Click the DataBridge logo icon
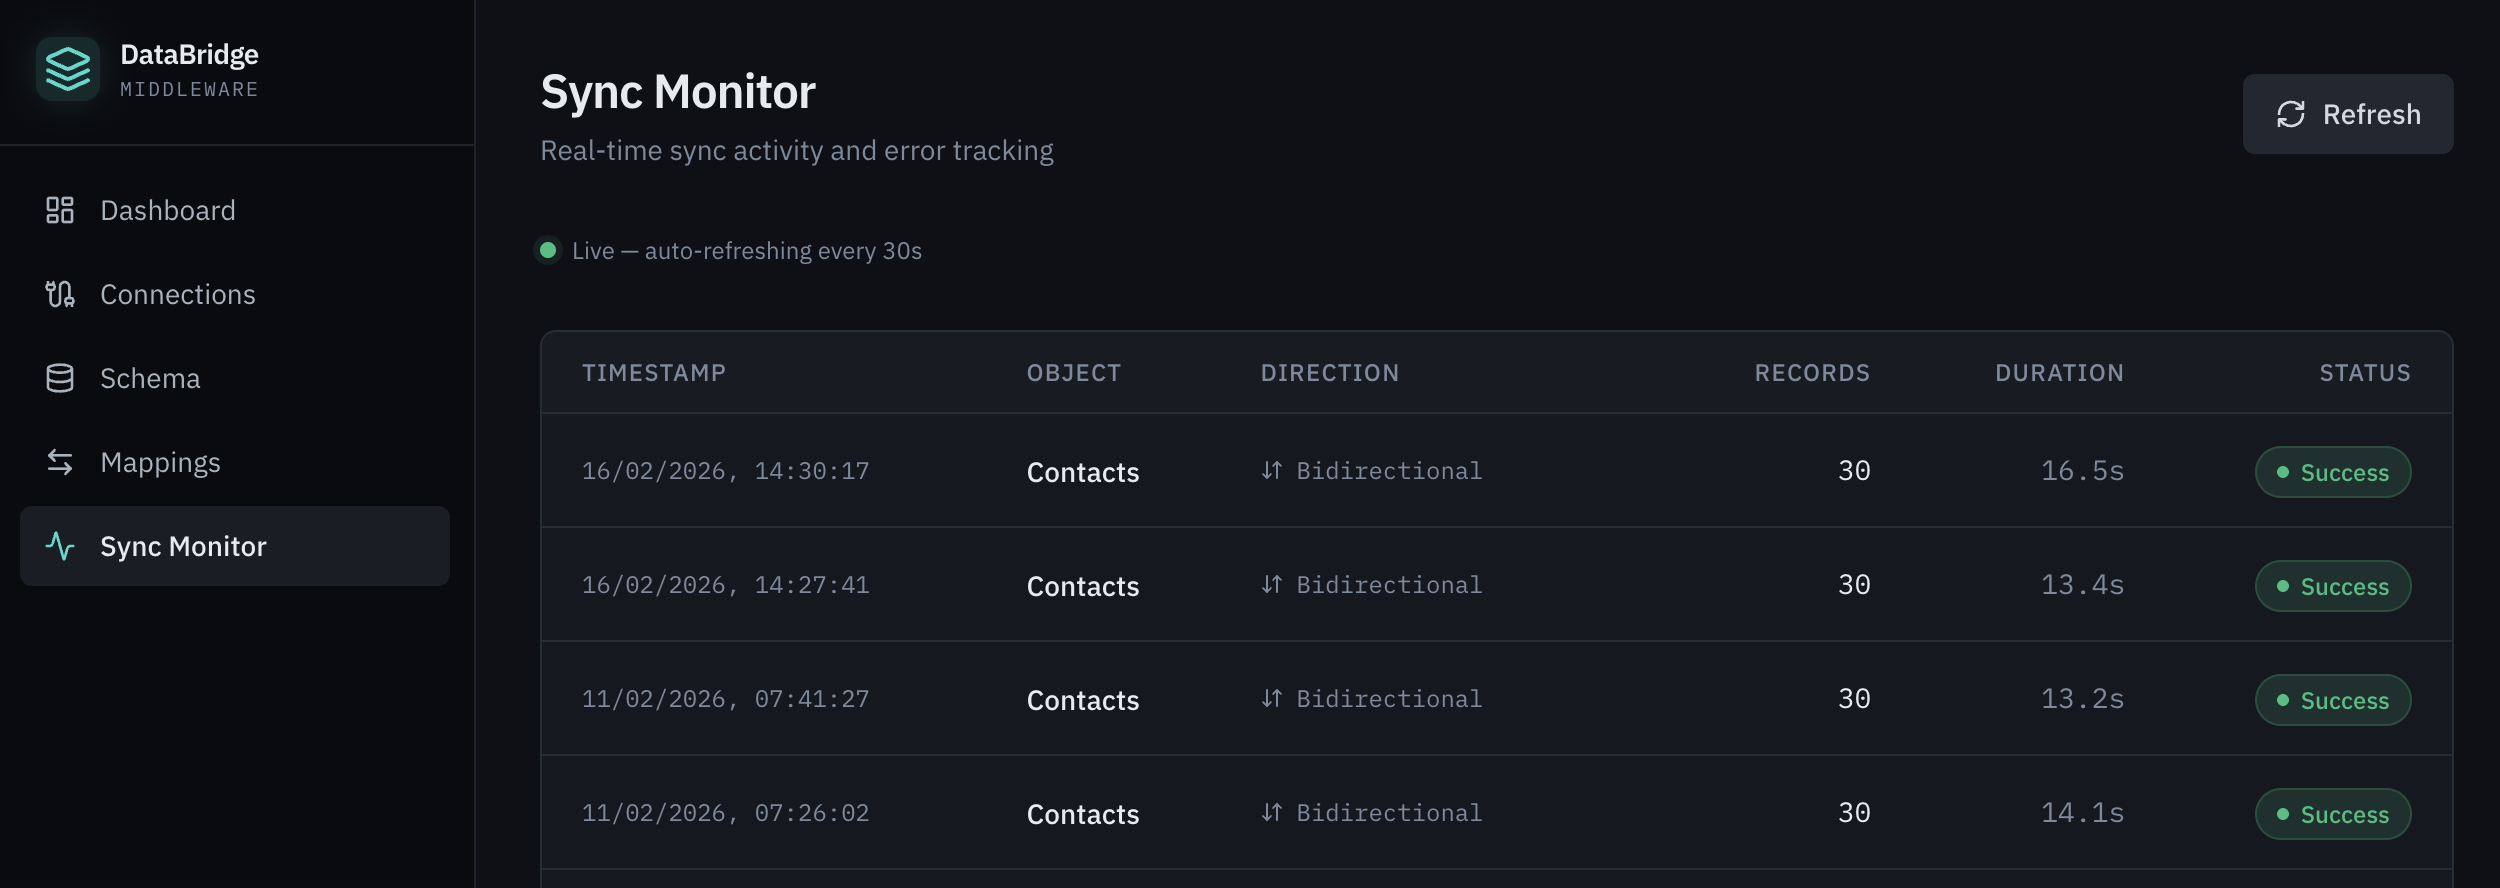Screen dimensions: 2500x888 (68, 68)
